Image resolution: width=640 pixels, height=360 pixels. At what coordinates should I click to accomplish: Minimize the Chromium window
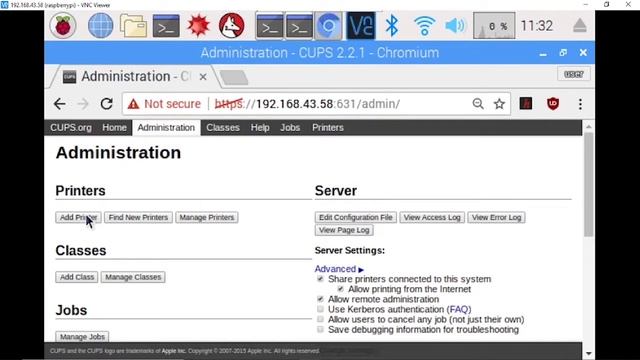coord(543,53)
